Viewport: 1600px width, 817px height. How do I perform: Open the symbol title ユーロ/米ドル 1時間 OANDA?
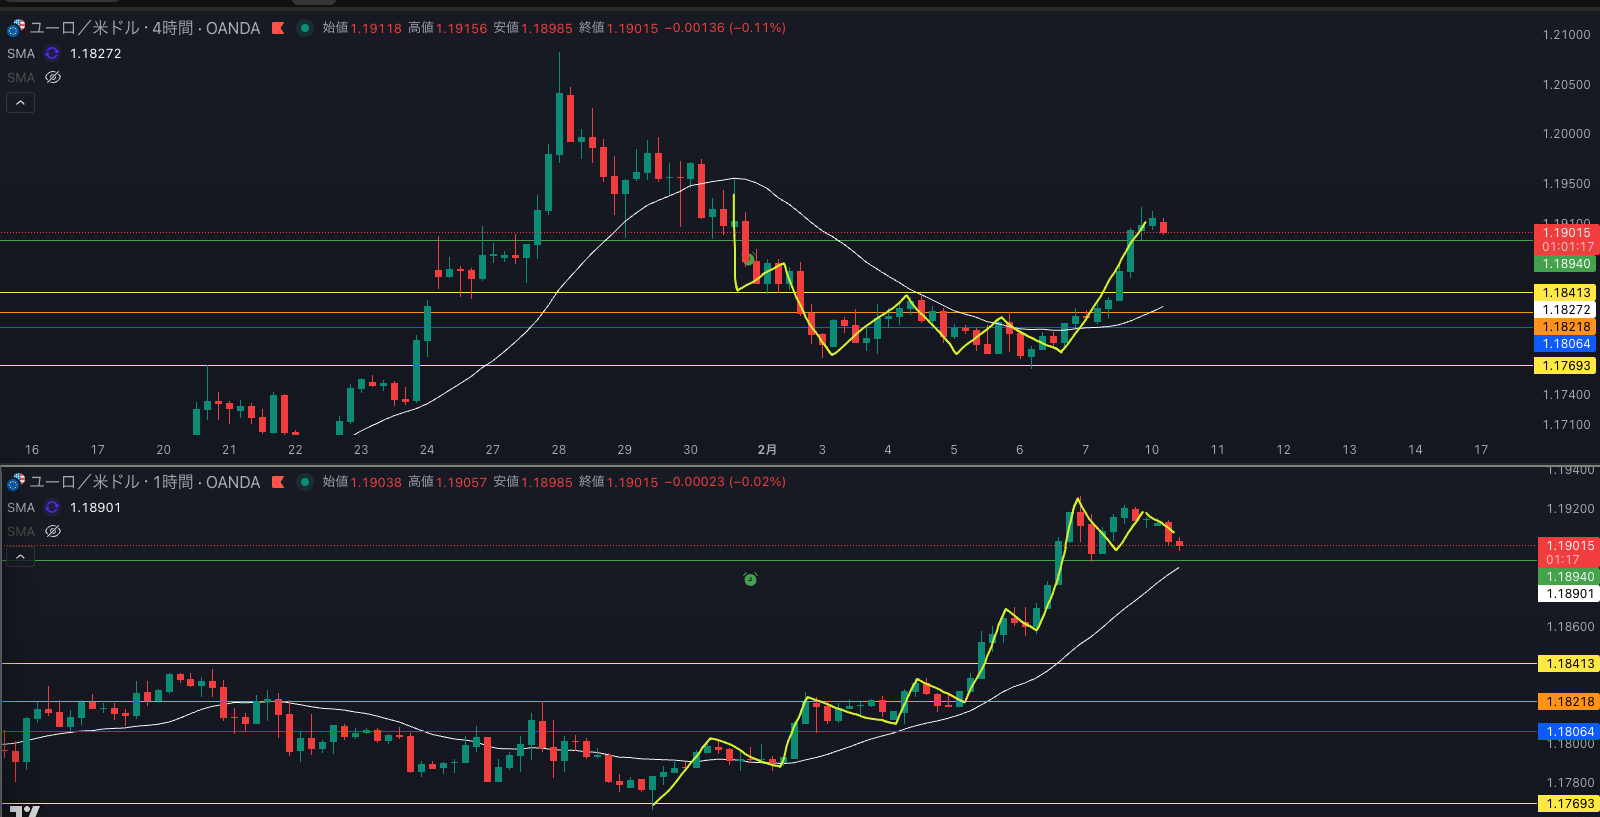pyautogui.click(x=145, y=482)
